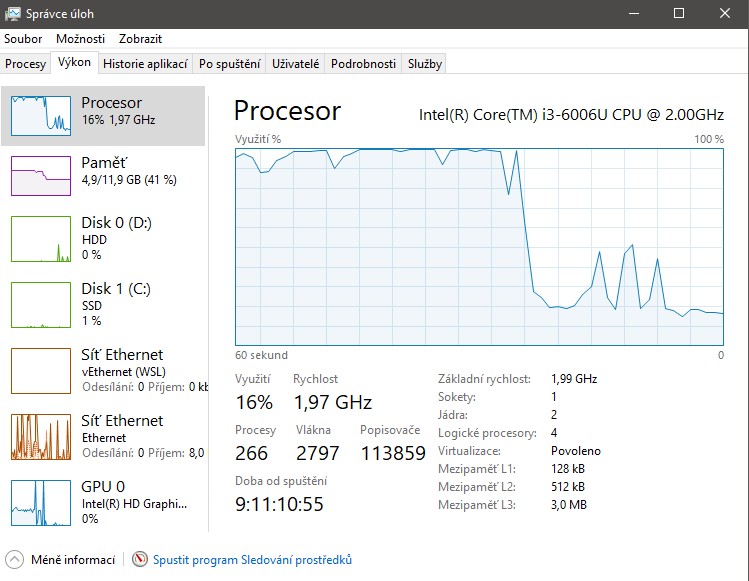Open the GPU 0 Intel HD Graphics graph
This screenshot has height=581, width=749.
pos(41,502)
